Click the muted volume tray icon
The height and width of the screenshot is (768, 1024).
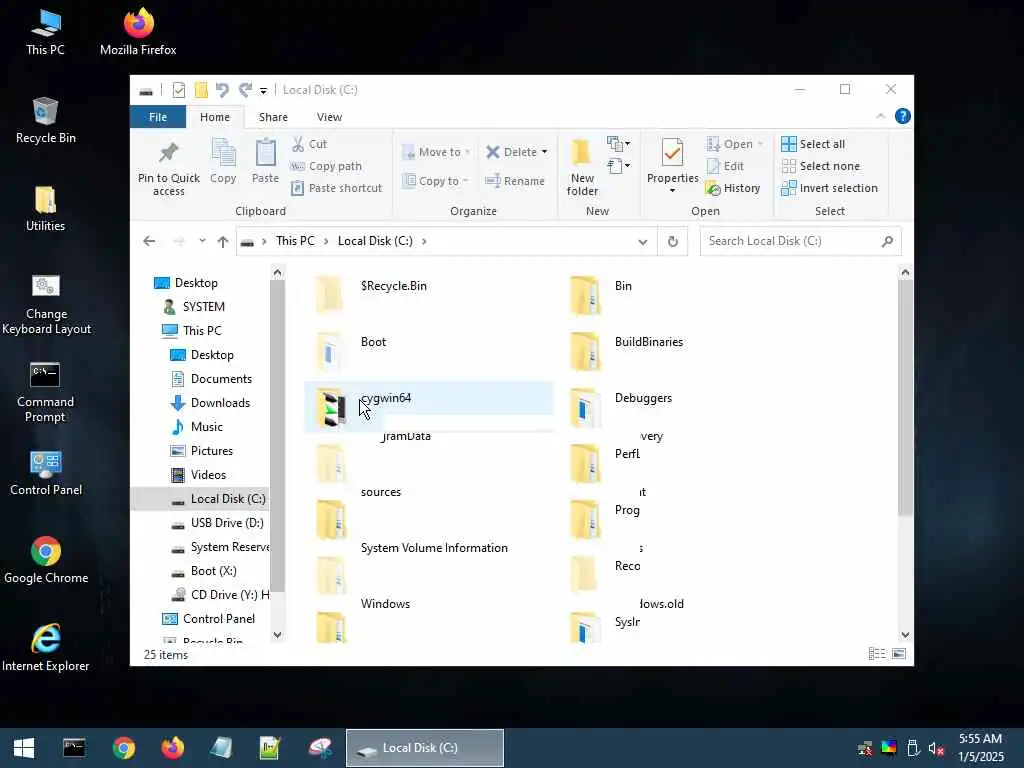936,748
